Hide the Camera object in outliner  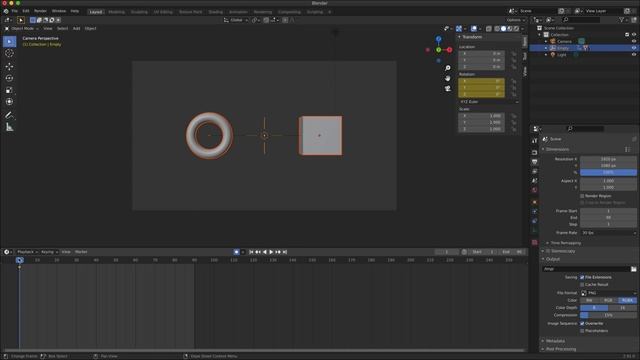click(634, 41)
